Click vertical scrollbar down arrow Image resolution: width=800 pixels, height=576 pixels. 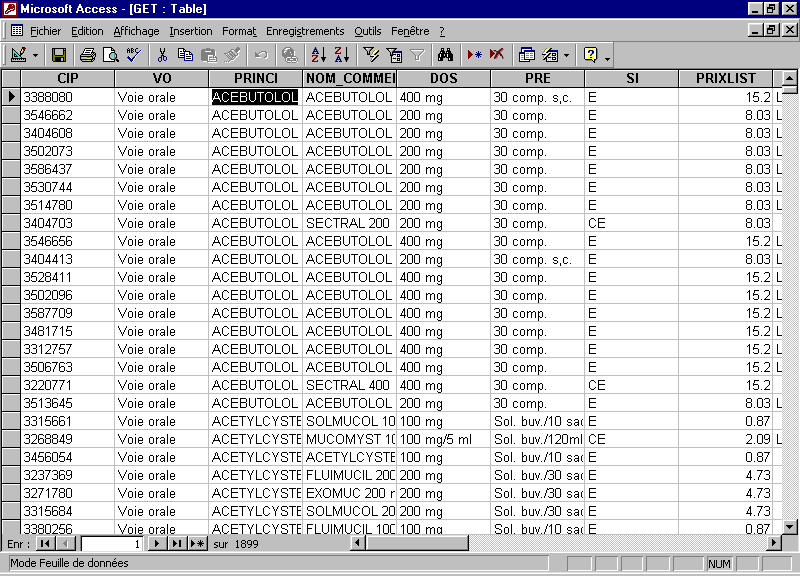click(789, 527)
